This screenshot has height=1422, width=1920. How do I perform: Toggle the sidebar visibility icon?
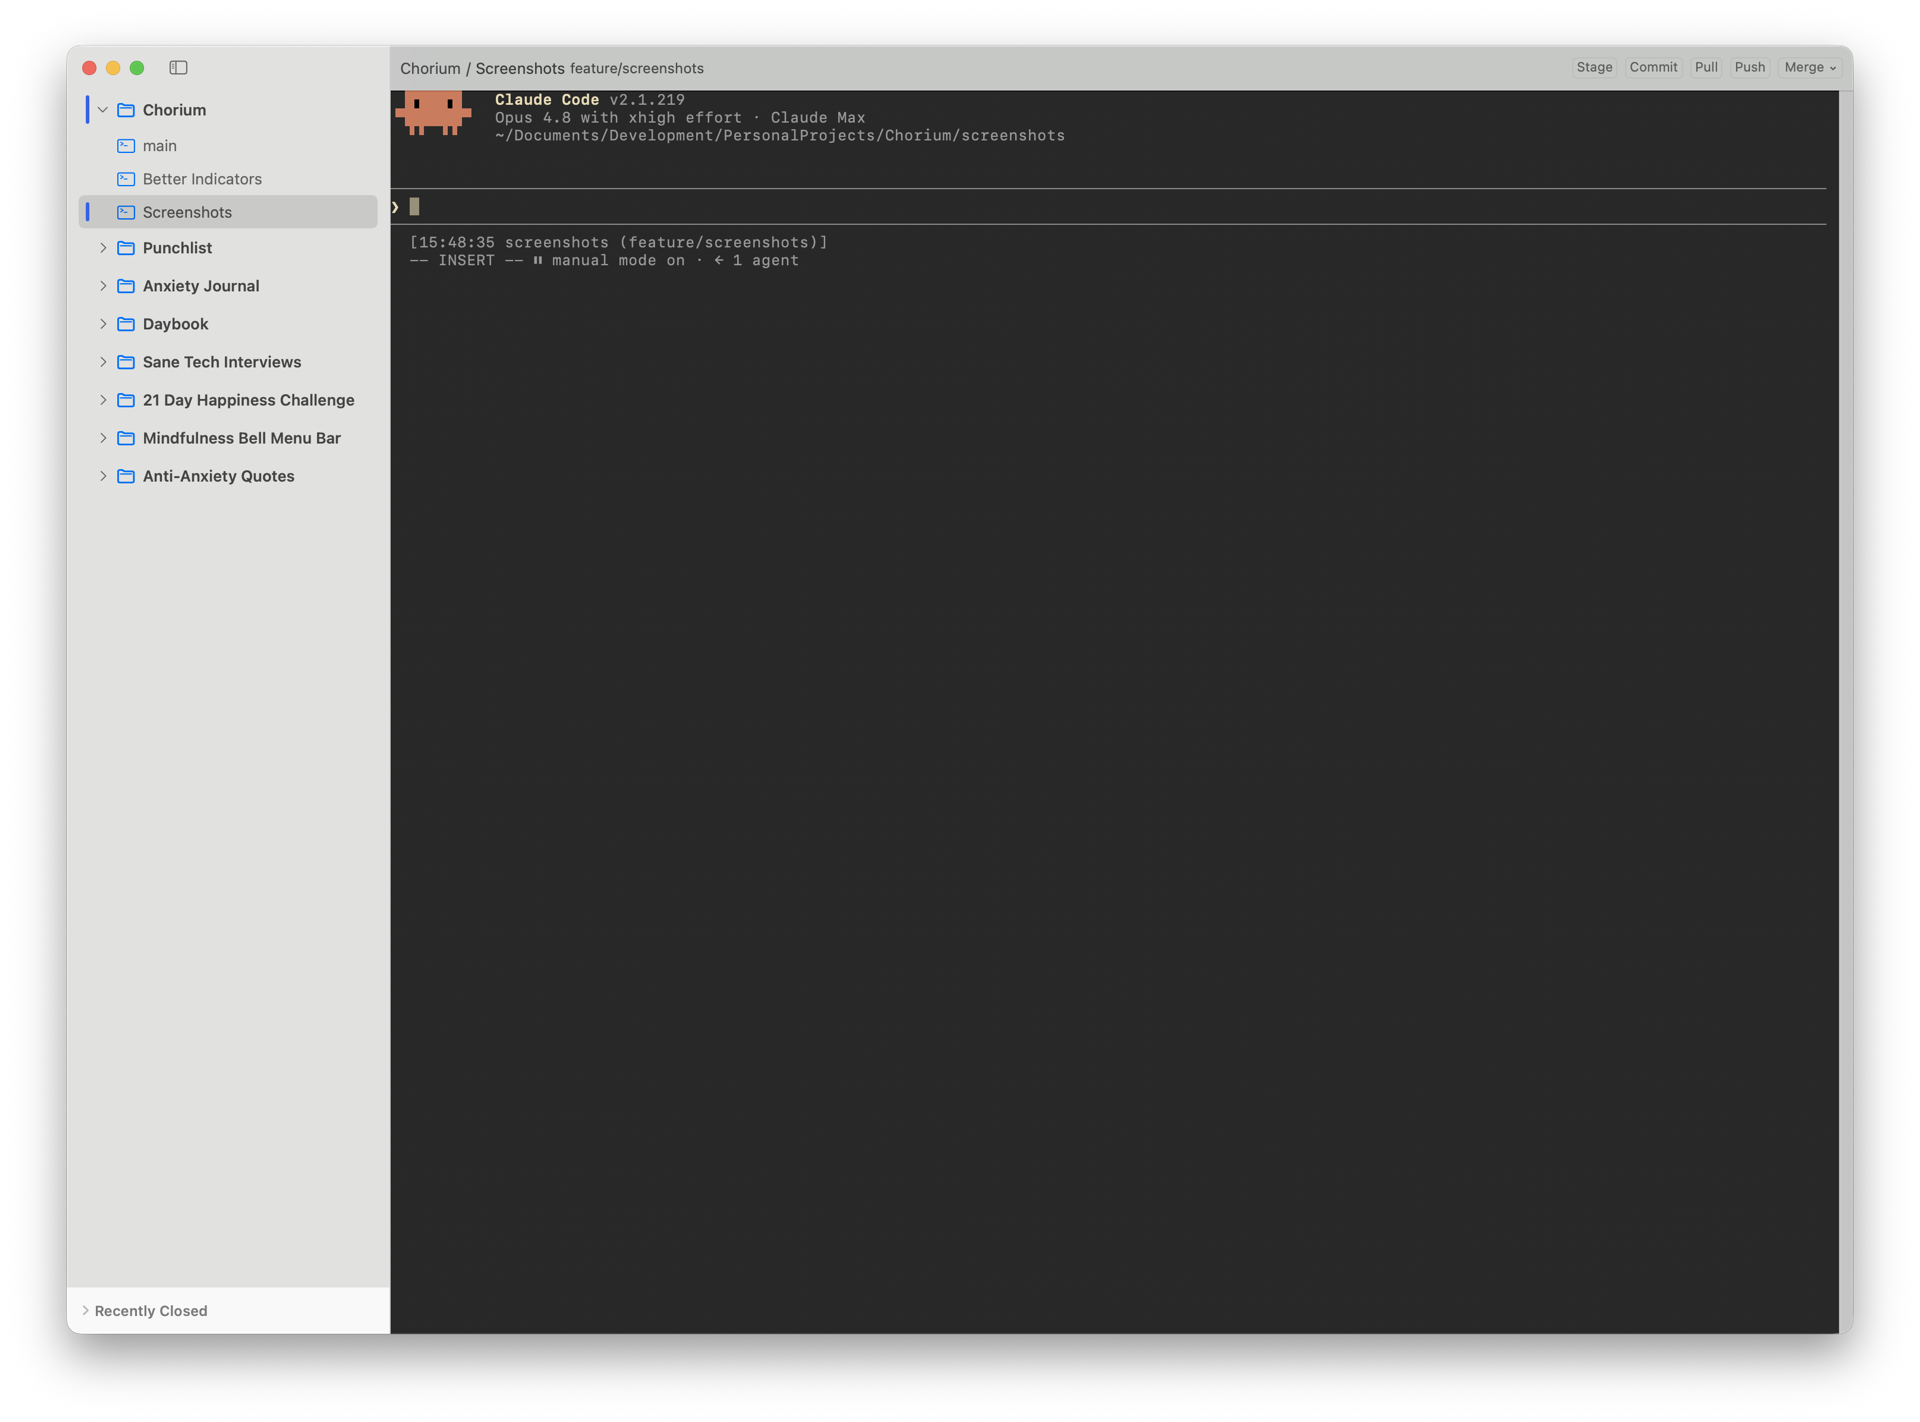(178, 68)
